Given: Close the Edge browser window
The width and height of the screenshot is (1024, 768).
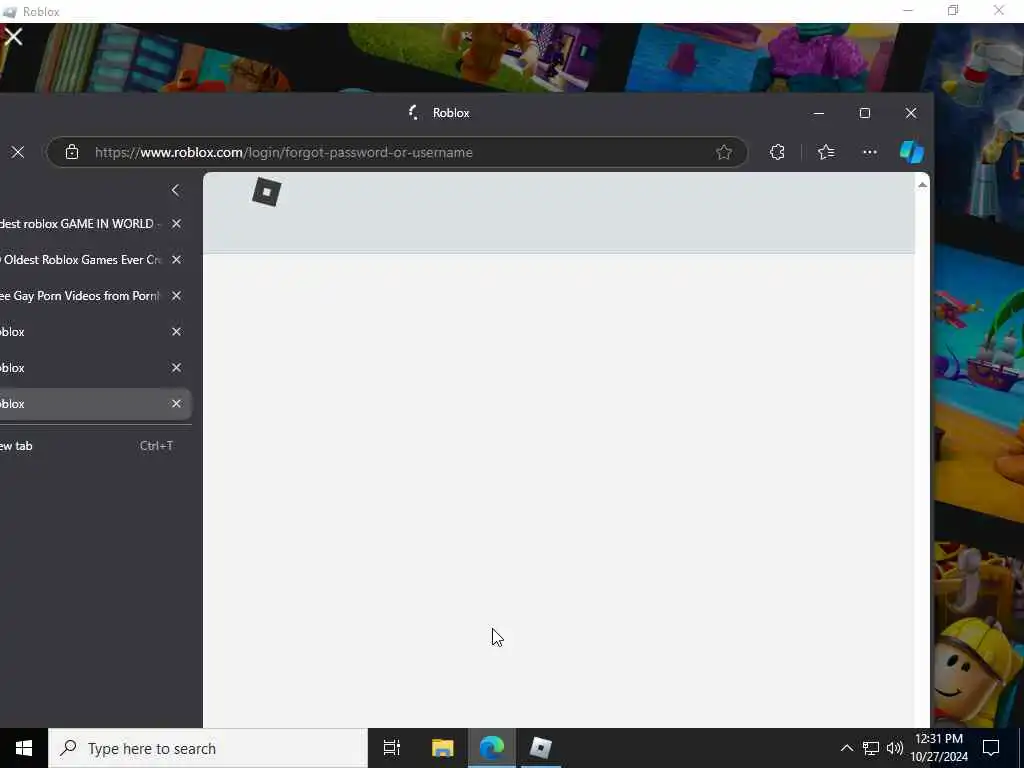Looking at the screenshot, I should [x=911, y=113].
